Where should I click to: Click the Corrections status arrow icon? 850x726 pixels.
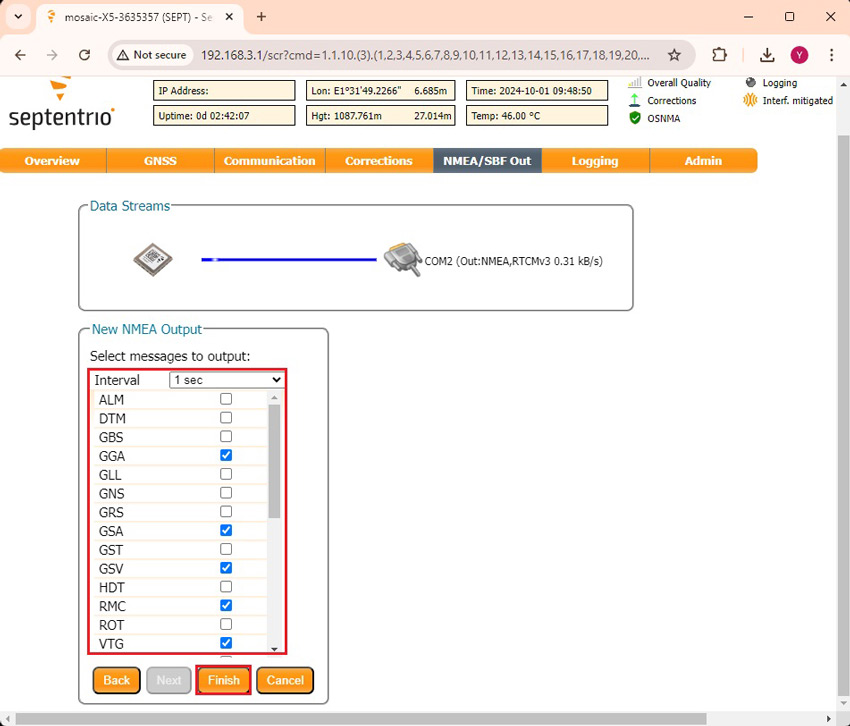tap(634, 100)
